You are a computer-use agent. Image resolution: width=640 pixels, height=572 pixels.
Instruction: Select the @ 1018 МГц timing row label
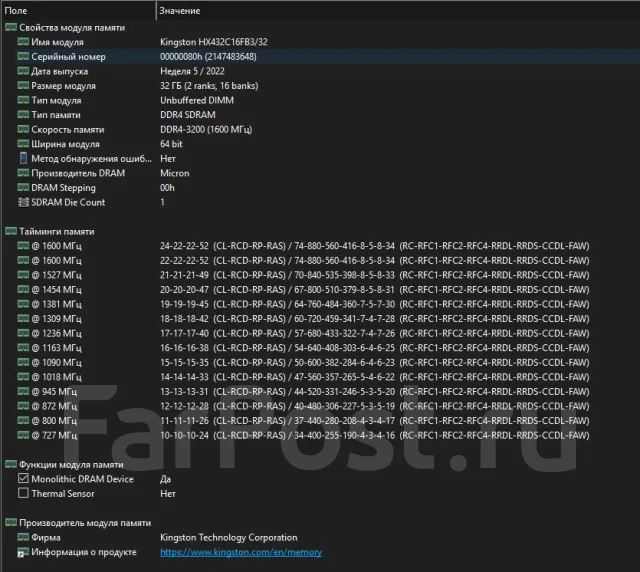pos(56,377)
